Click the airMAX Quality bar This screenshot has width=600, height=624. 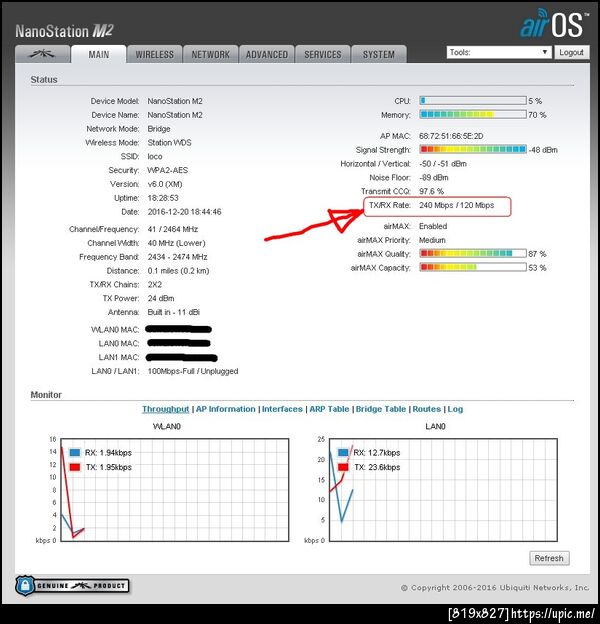pyautogui.click(x=473, y=254)
